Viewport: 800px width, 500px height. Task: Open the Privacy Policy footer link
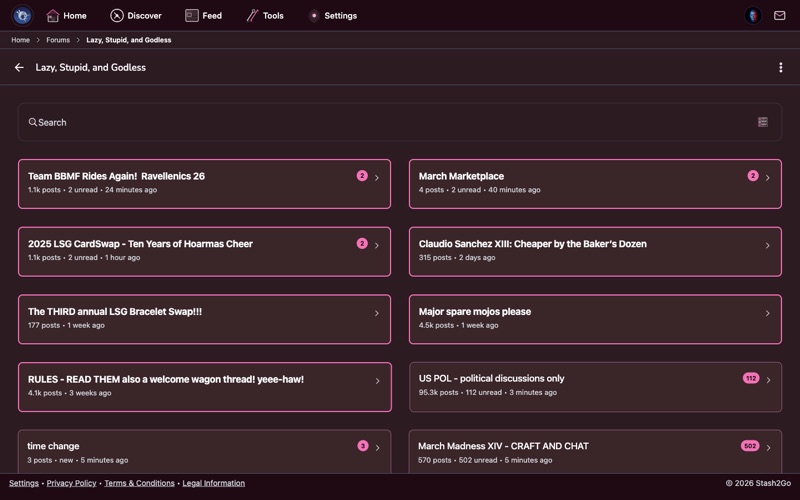[71, 483]
